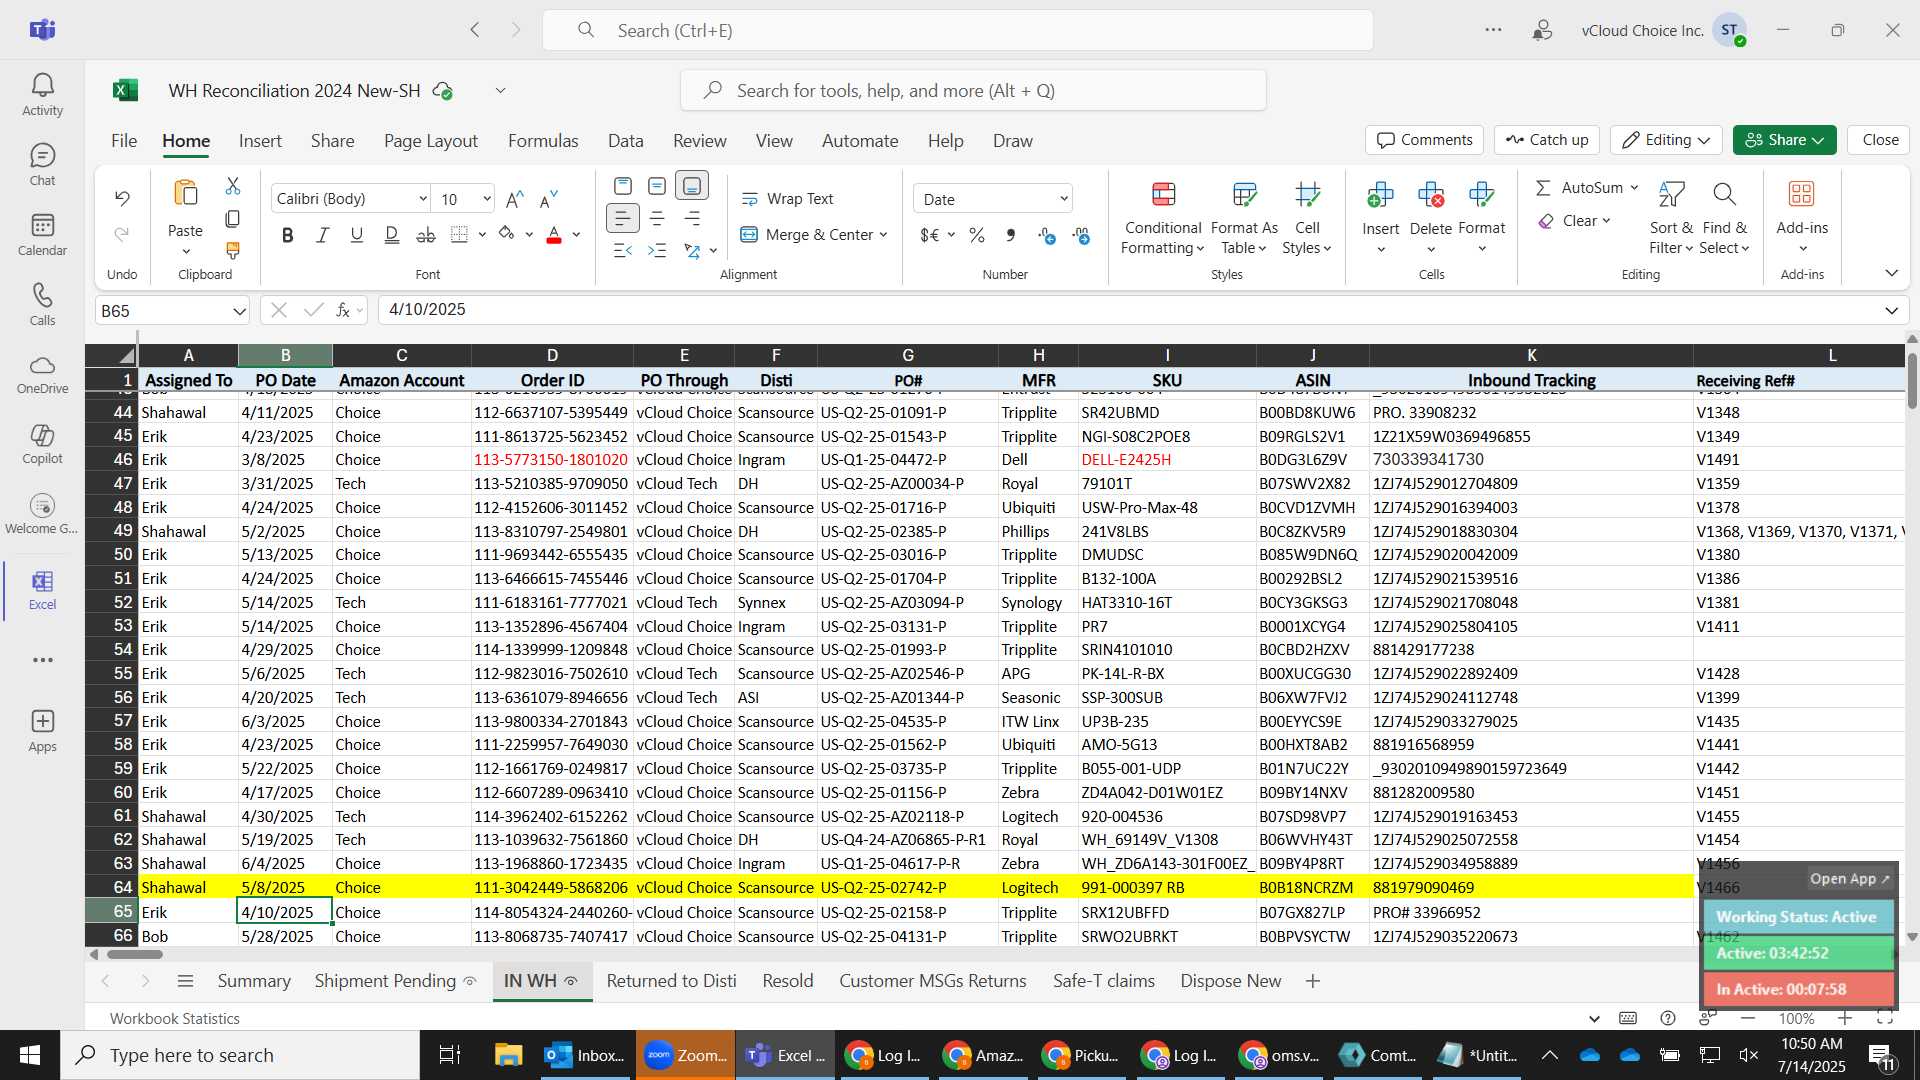Toggle Wrap Text
This screenshot has width=1920, height=1080.
tap(787, 199)
